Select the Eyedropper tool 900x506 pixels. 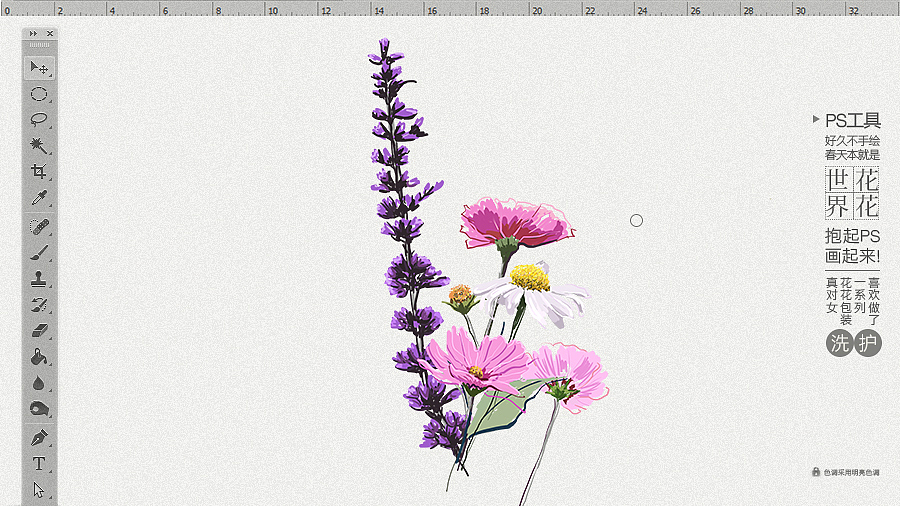pos(39,197)
